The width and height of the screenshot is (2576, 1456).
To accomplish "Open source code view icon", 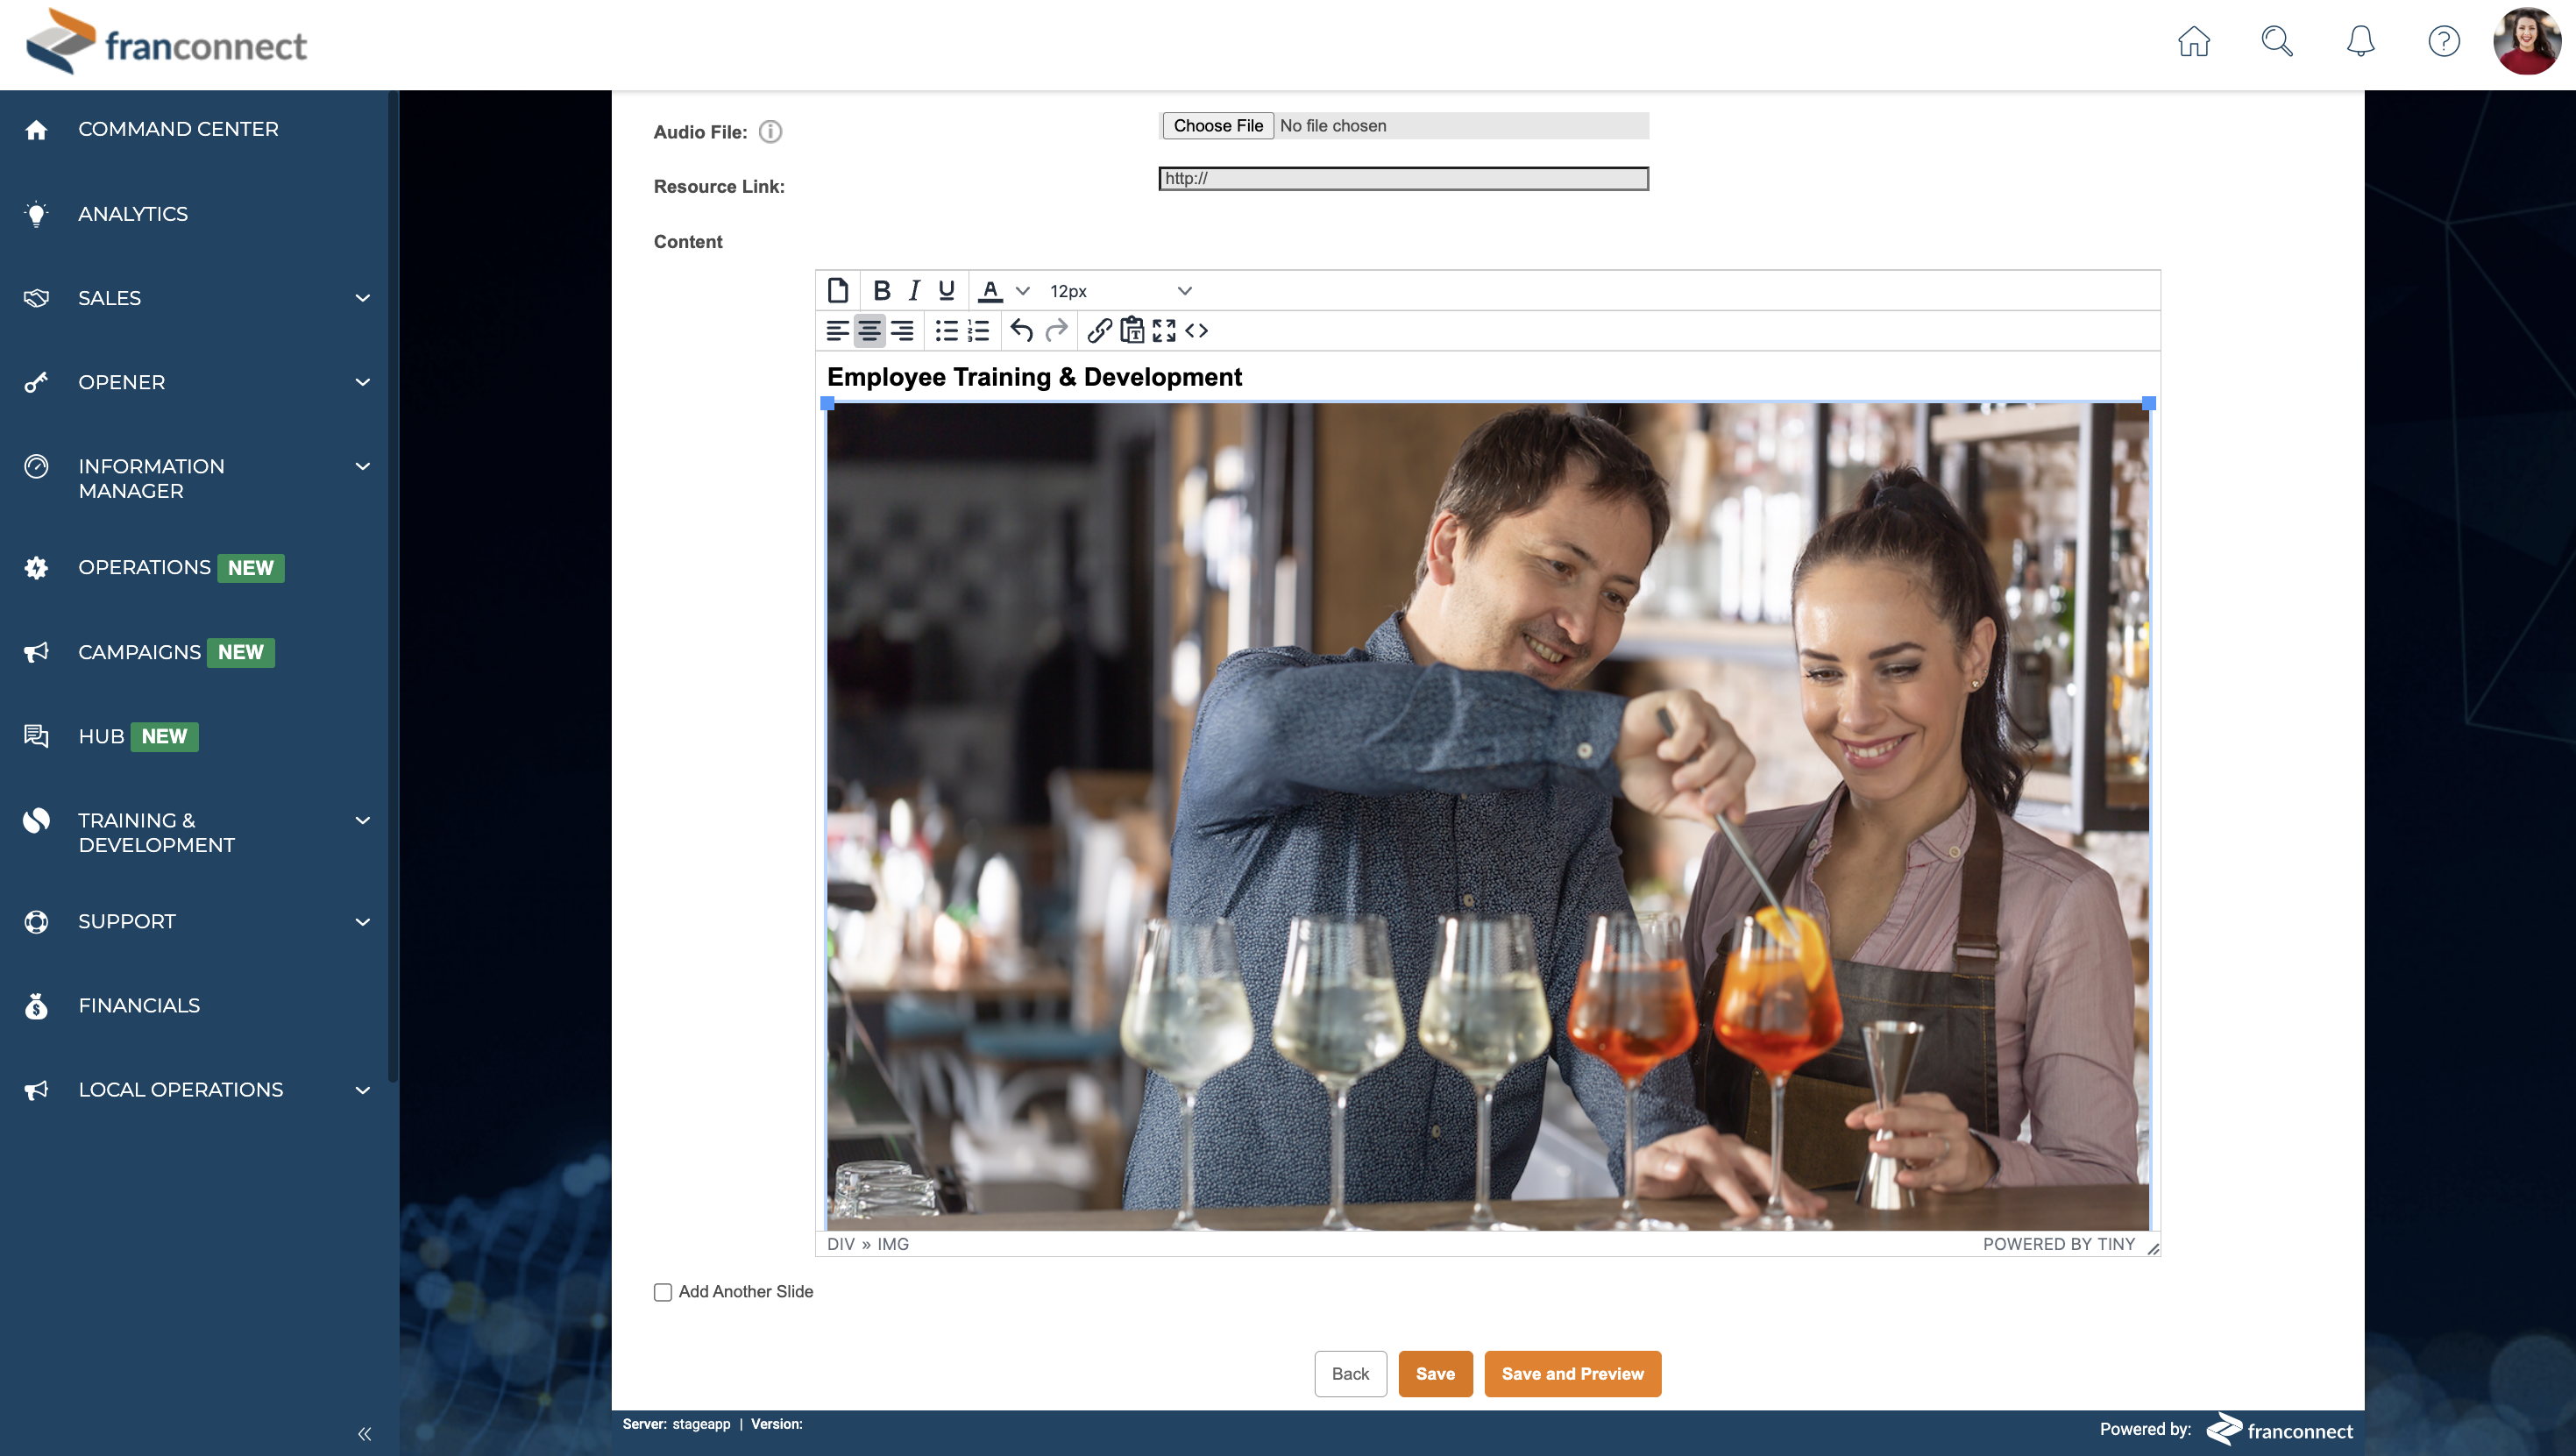I will [x=1196, y=331].
